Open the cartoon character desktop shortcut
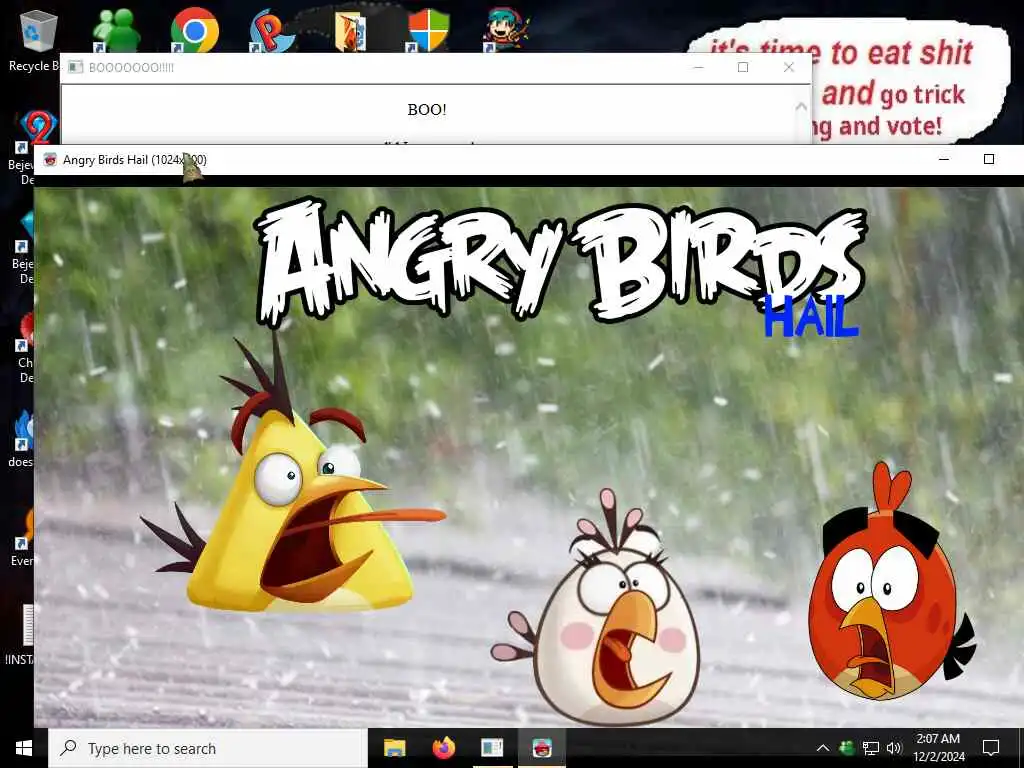The width and height of the screenshot is (1024, 768). tap(506, 31)
